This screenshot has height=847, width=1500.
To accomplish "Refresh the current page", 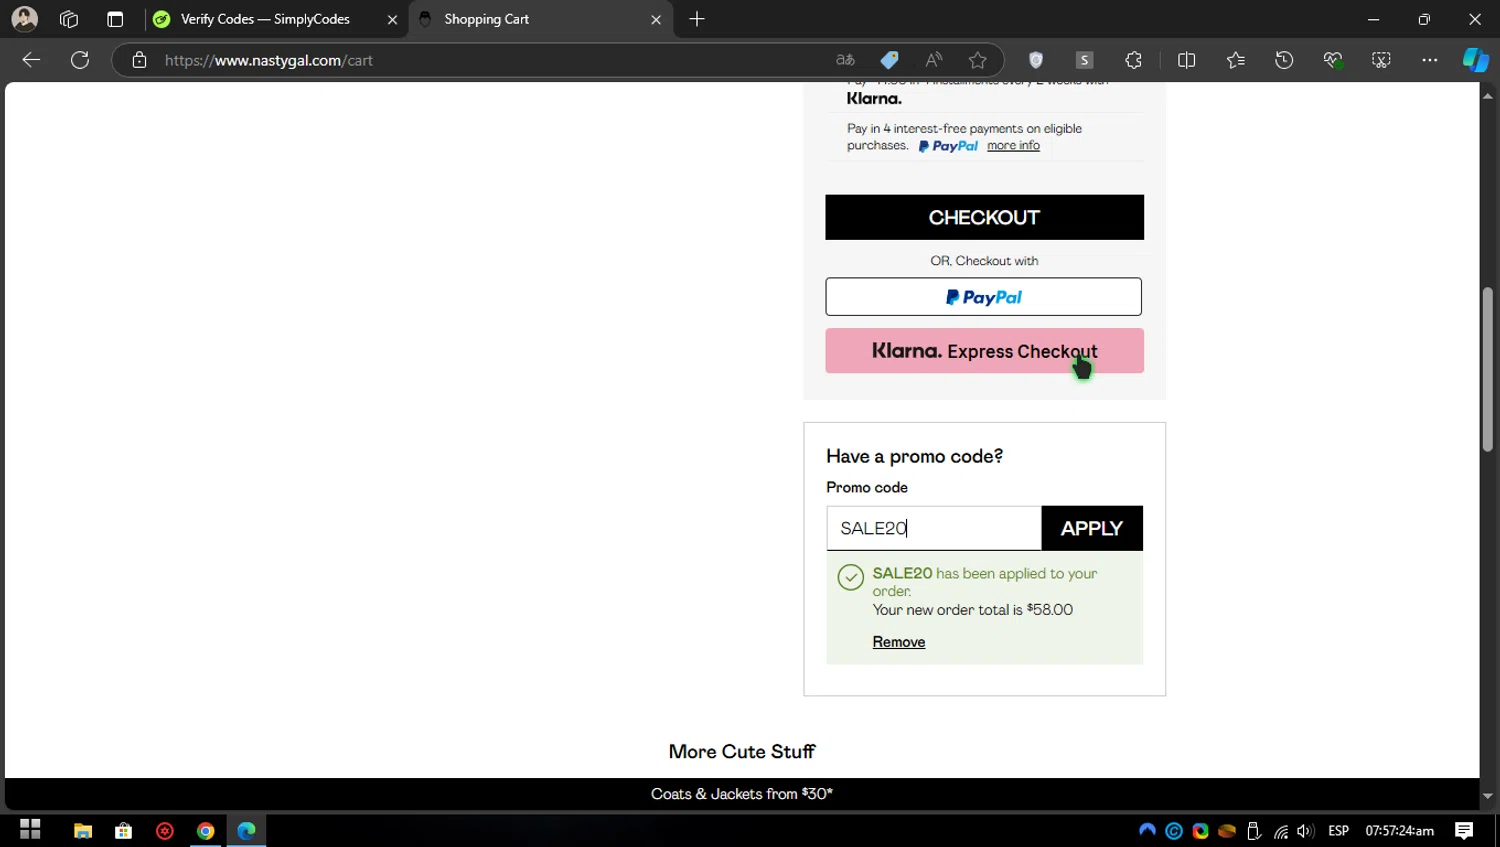I will [x=80, y=60].
